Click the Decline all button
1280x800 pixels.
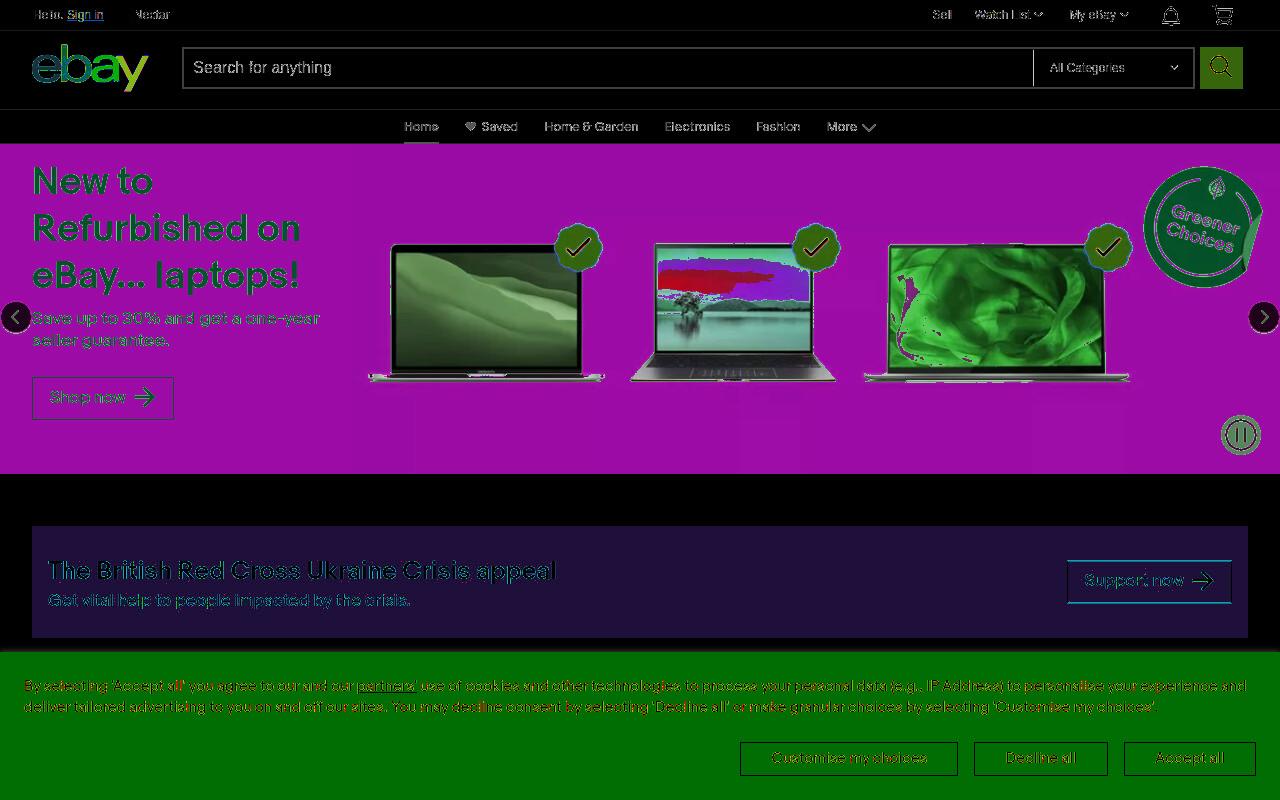click(1041, 758)
